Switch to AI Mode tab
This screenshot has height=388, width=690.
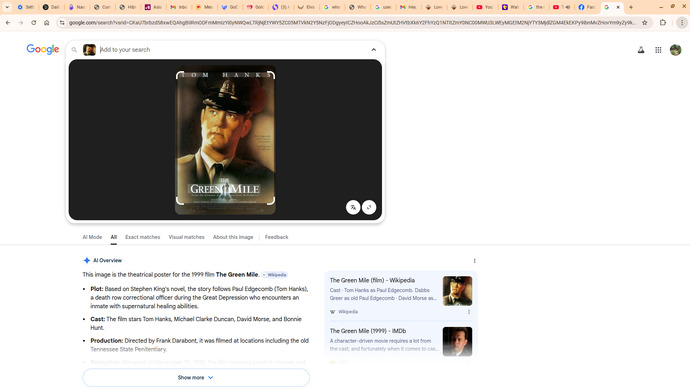(x=92, y=237)
